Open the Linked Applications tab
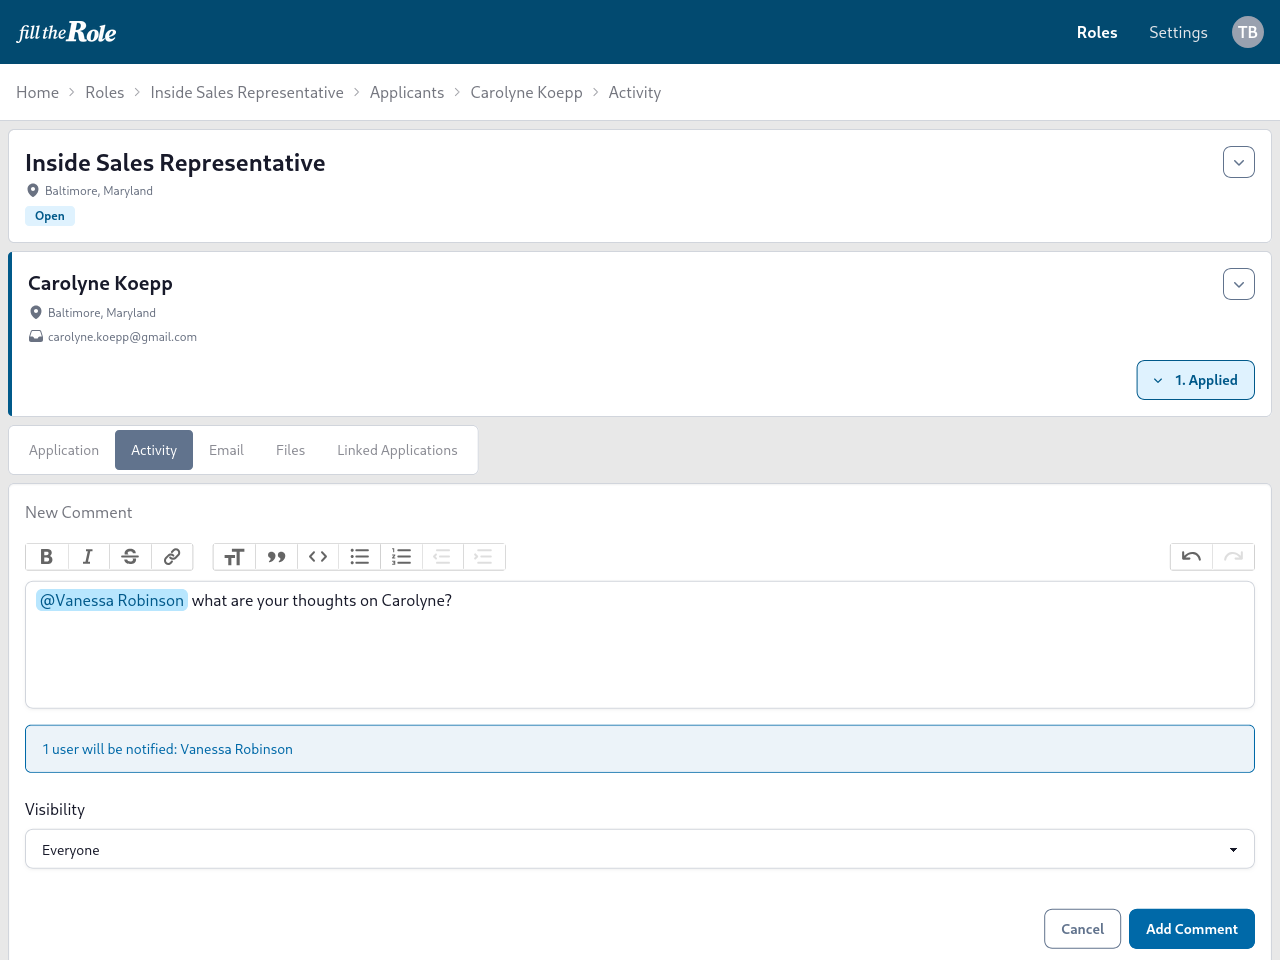1280x960 pixels. click(x=397, y=450)
